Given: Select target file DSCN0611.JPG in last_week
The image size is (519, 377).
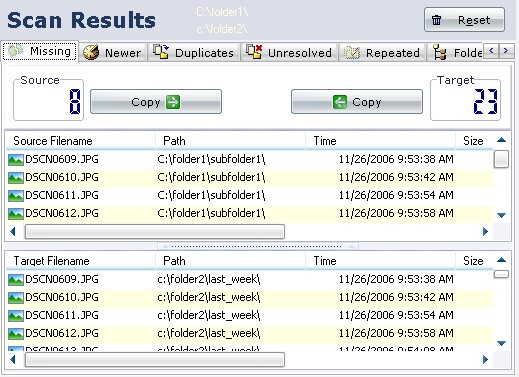Looking at the screenshot, I should pos(249,315).
